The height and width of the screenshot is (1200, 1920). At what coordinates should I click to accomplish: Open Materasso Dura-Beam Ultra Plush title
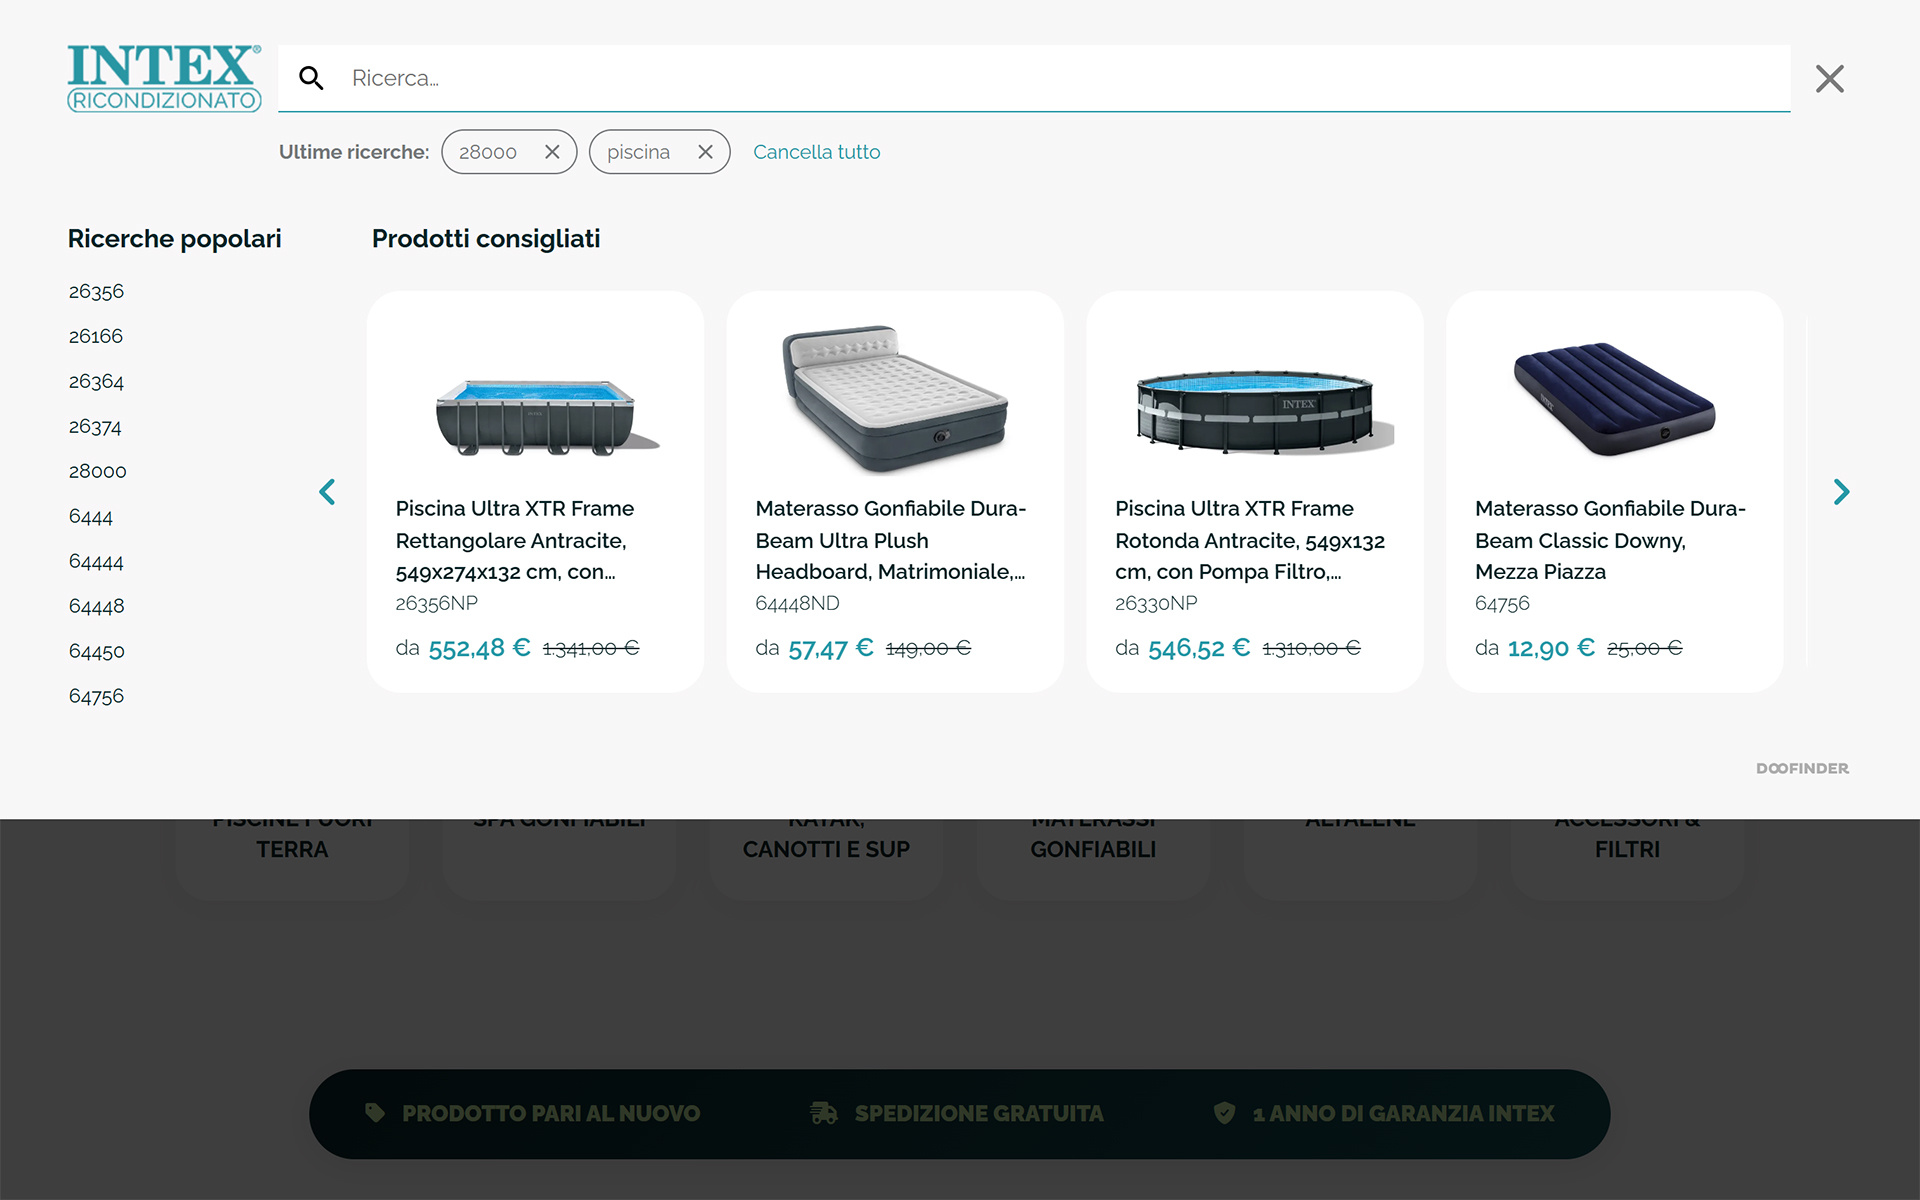click(x=890, y=540)
